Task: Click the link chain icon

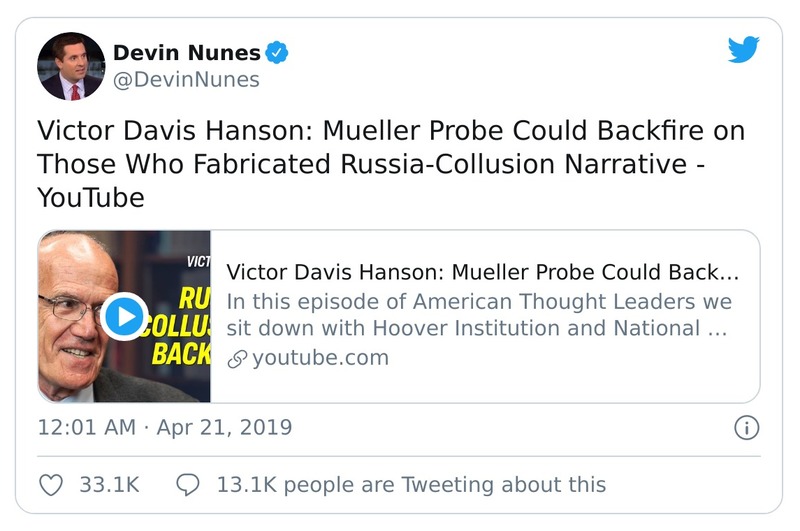Action: [237, 358]
